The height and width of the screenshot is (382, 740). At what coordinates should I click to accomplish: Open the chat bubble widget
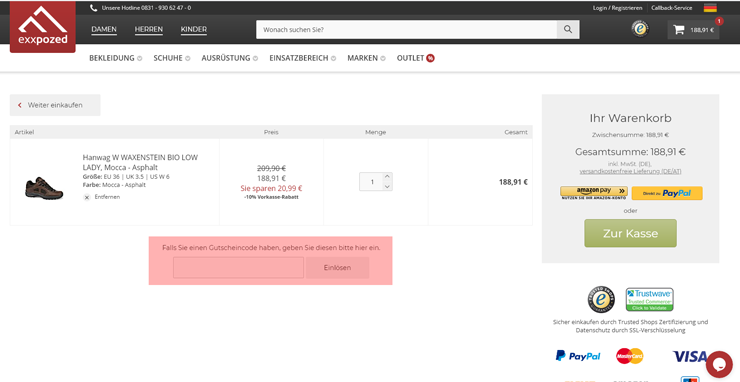click(719, 364)
